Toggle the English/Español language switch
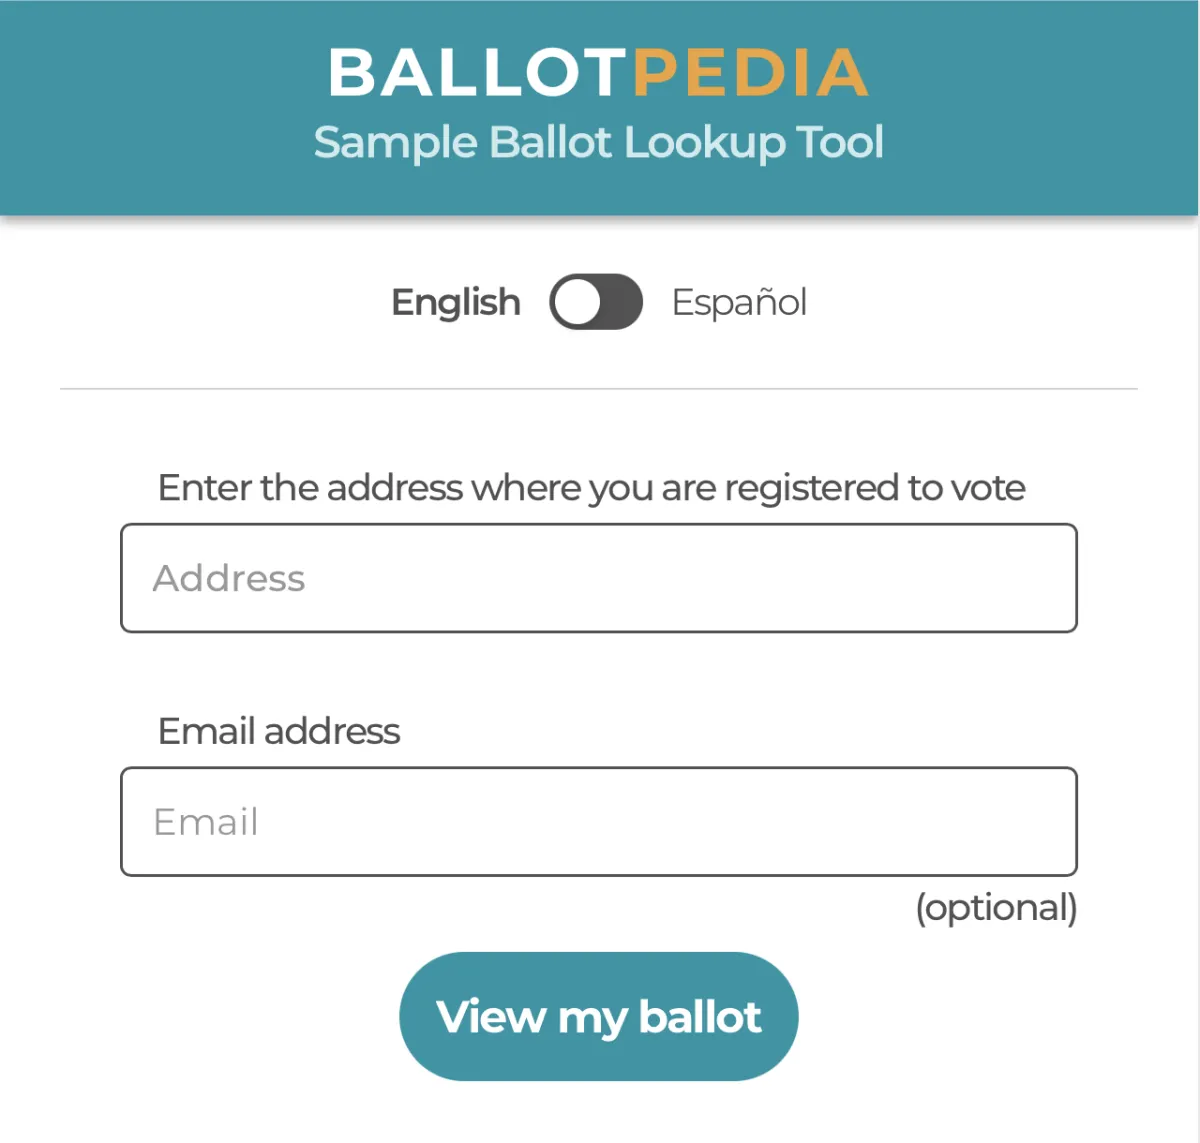 [x=596, y=302]
